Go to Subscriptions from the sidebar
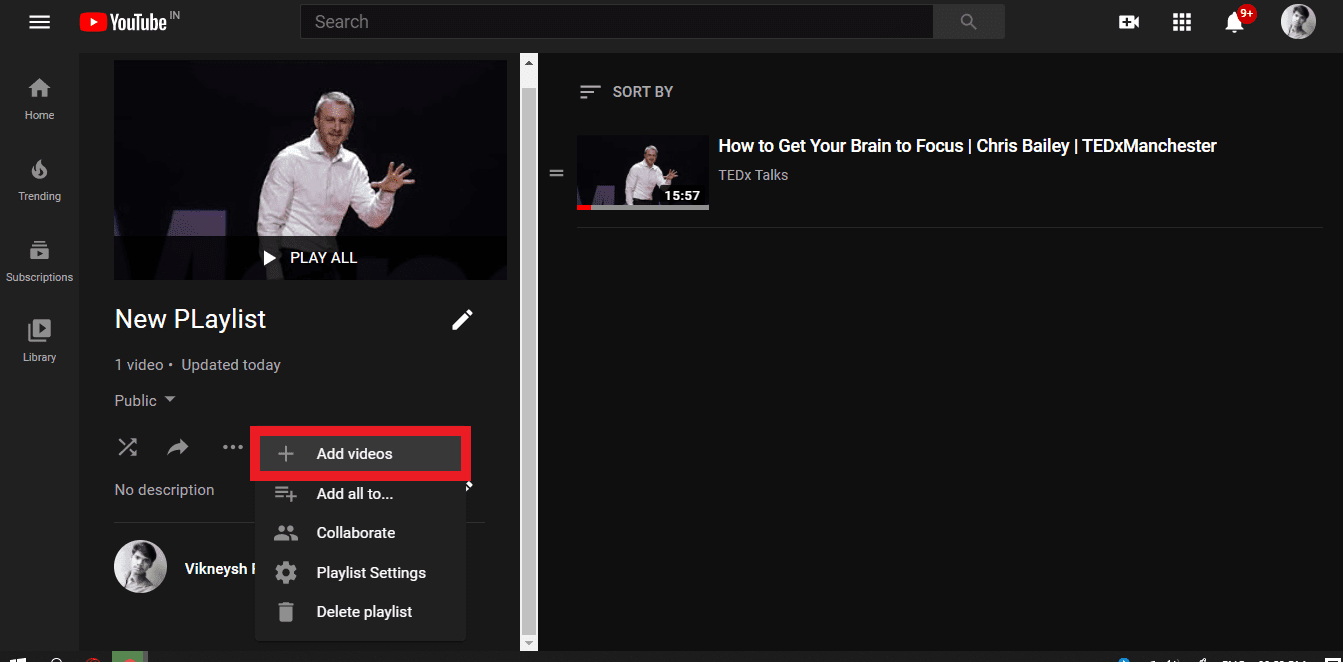The width and height of the screenshot is (1343, 662). (38, 260)
